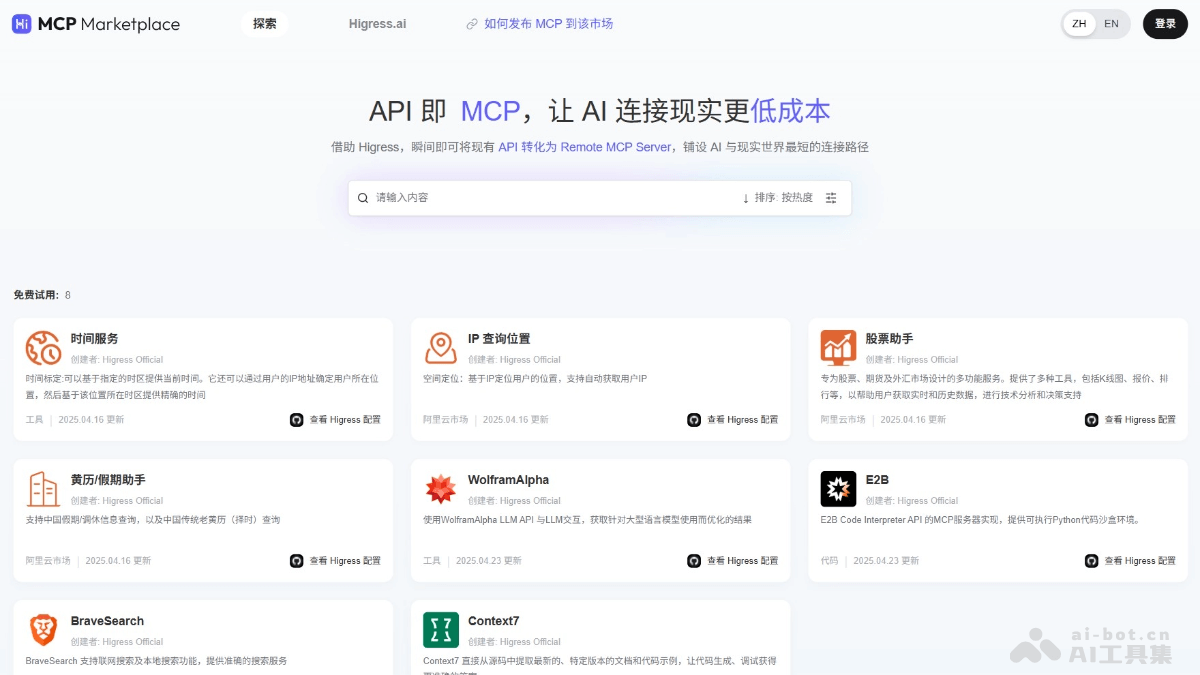Open the 如何发布 MCP 到该市场 link
The image size is (1200, 675).
coord(547,23)
